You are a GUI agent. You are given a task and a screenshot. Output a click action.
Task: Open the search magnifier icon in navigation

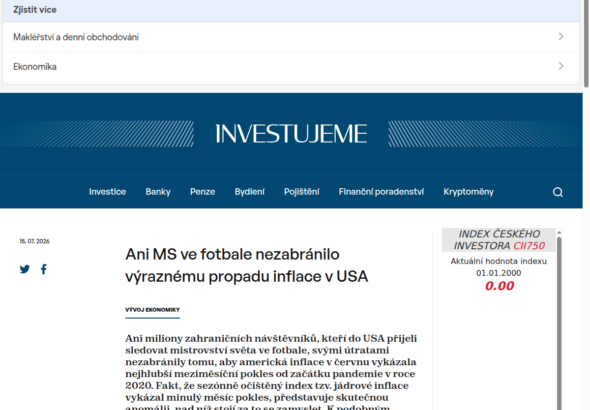558,192
